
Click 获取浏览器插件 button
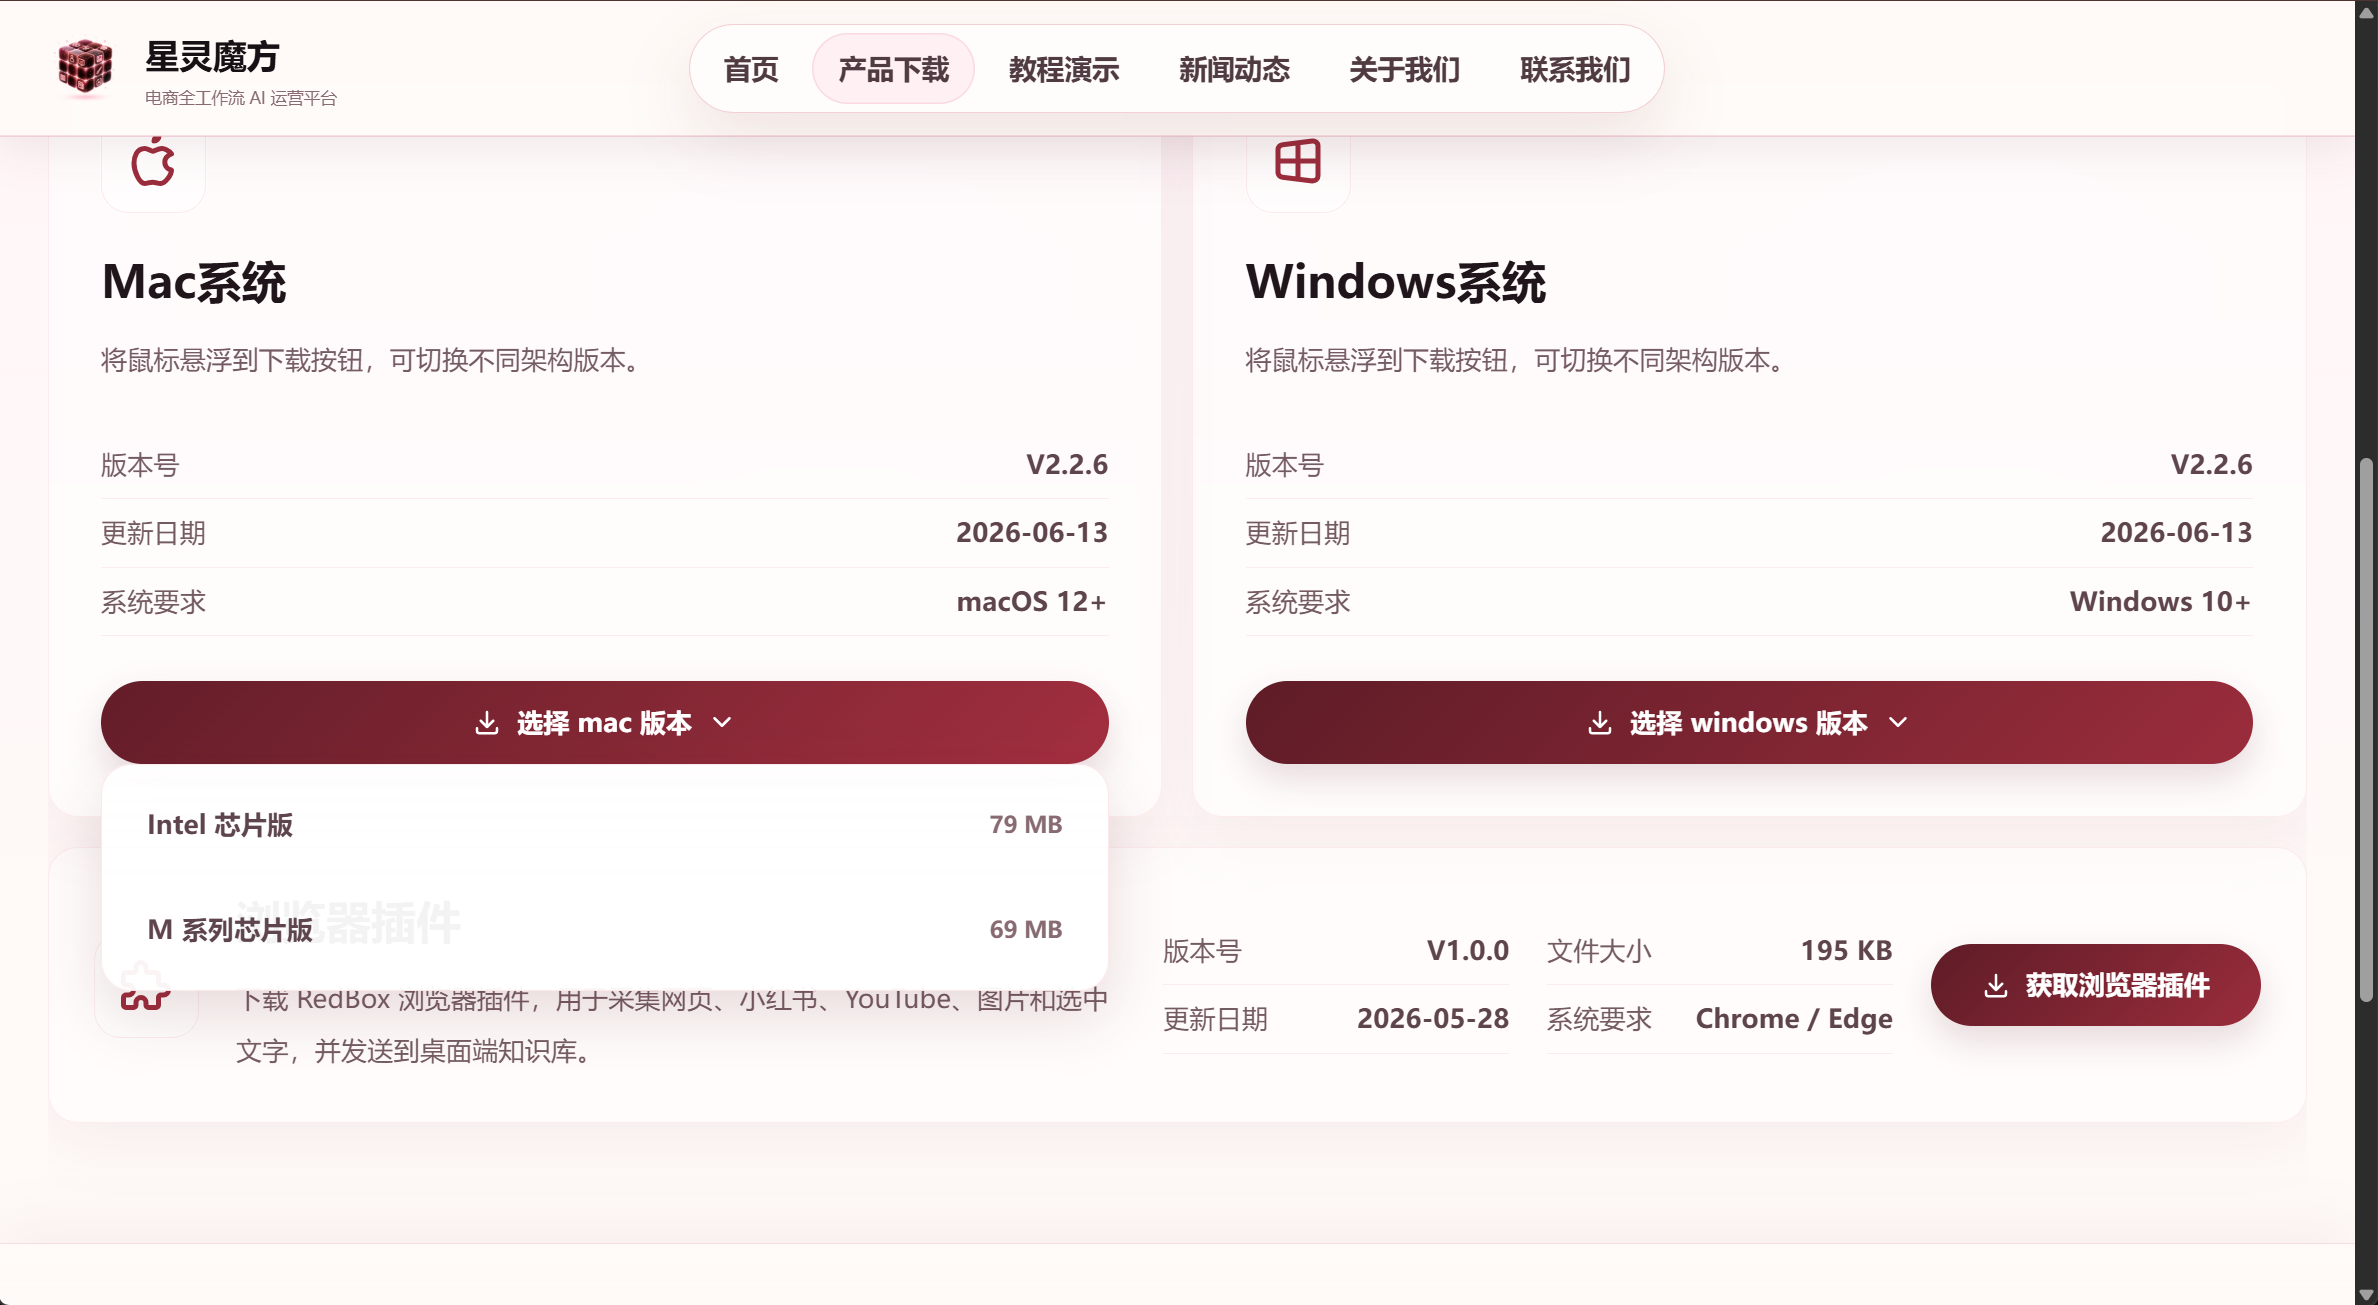point(2095,985)
